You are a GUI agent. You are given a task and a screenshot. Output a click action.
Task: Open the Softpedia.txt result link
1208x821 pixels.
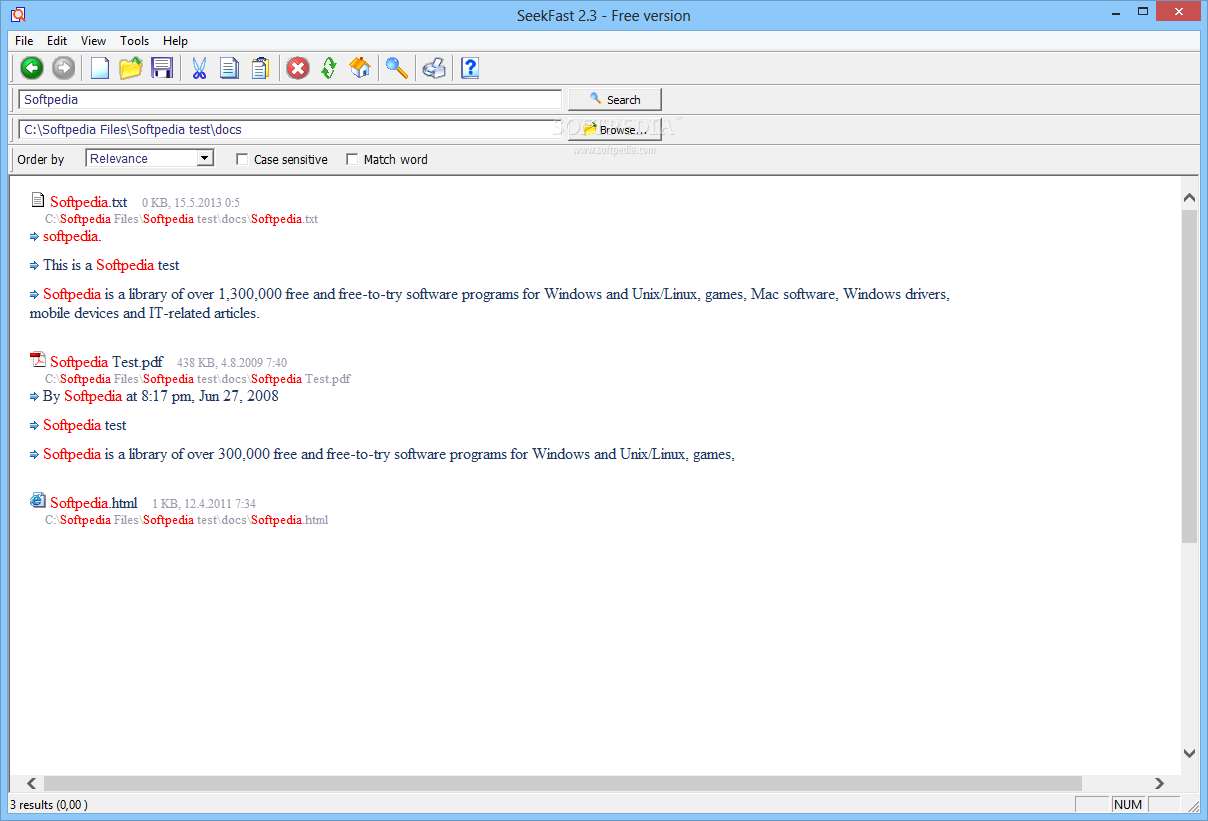(x=89, y=201)
